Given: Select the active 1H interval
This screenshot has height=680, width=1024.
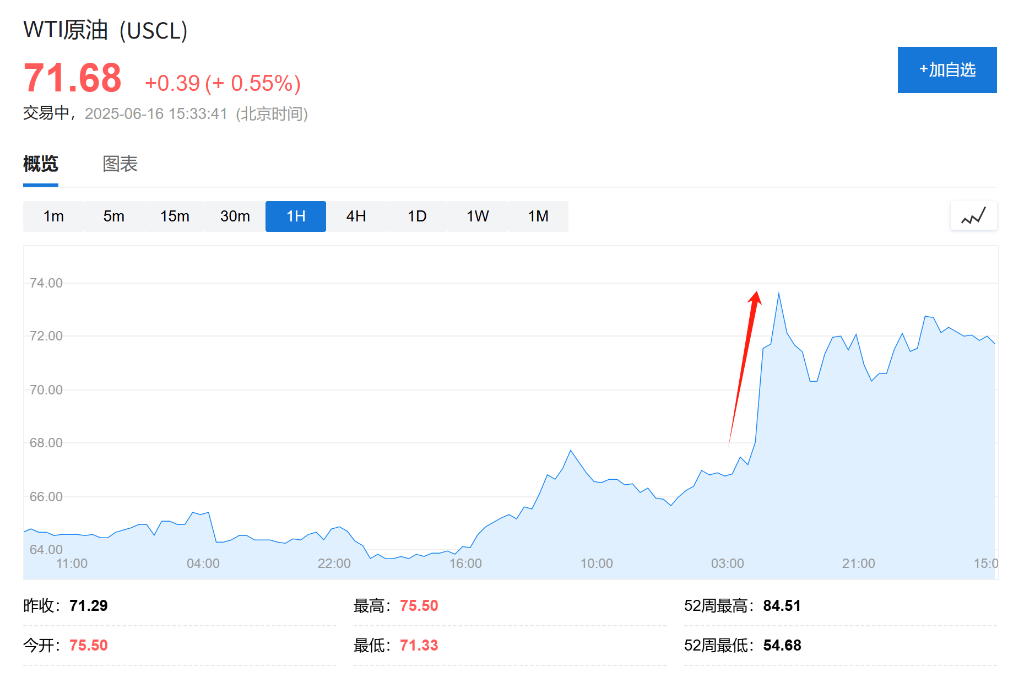Looking at the screenshot, I should click(x=296, y=216).
